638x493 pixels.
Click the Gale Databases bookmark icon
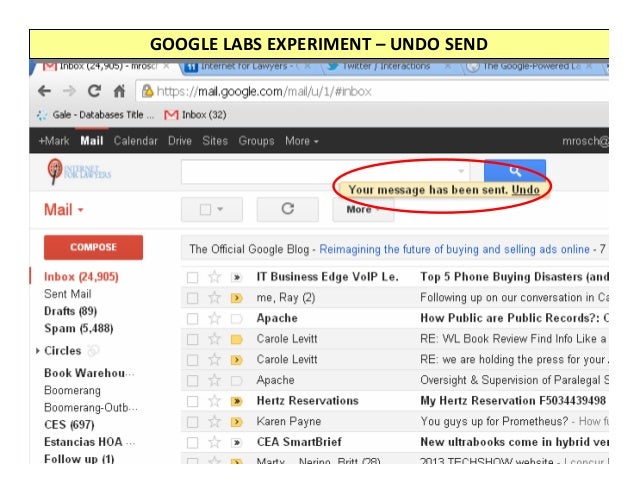42,115
